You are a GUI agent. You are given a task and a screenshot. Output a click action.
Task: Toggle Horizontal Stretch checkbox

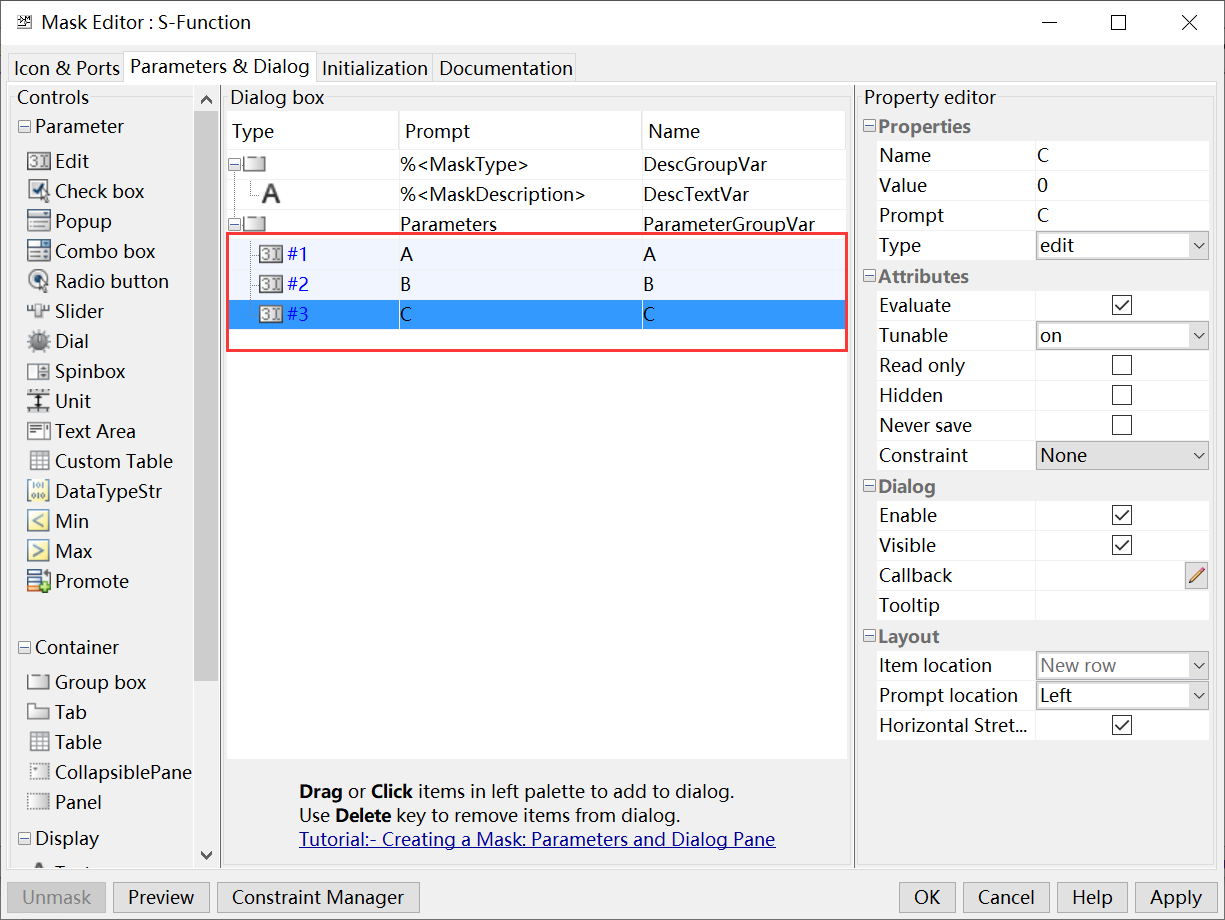tap(1122, 725)
